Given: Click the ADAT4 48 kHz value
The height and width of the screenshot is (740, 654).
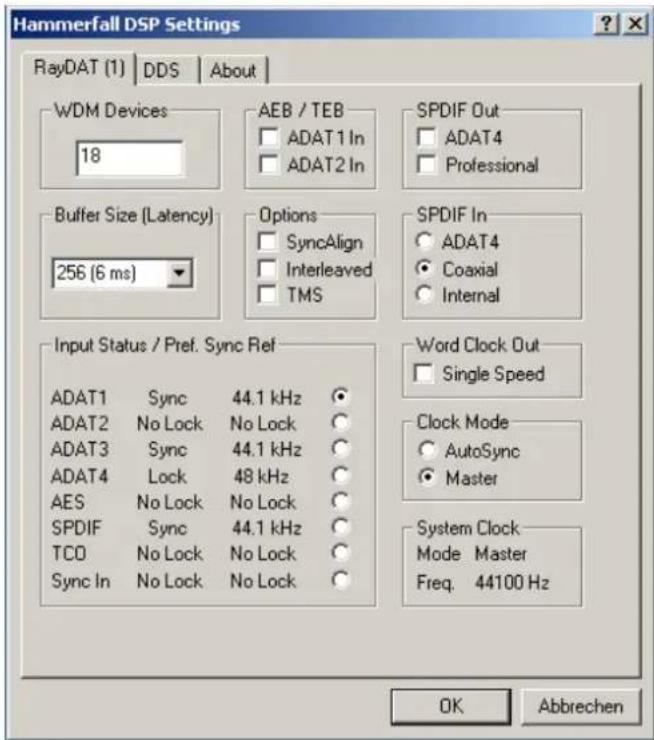Looking at the screenshot, I should (261, 476).
